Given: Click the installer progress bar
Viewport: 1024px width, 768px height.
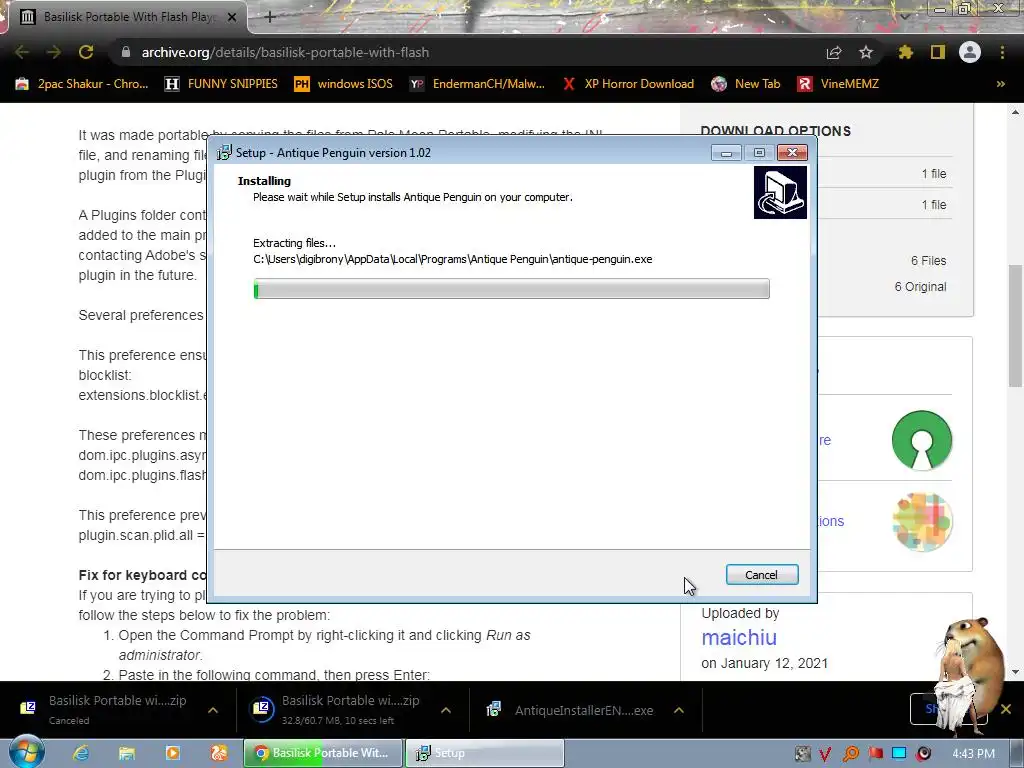Looking at the screenshot, I should click(x=511, y=289).
